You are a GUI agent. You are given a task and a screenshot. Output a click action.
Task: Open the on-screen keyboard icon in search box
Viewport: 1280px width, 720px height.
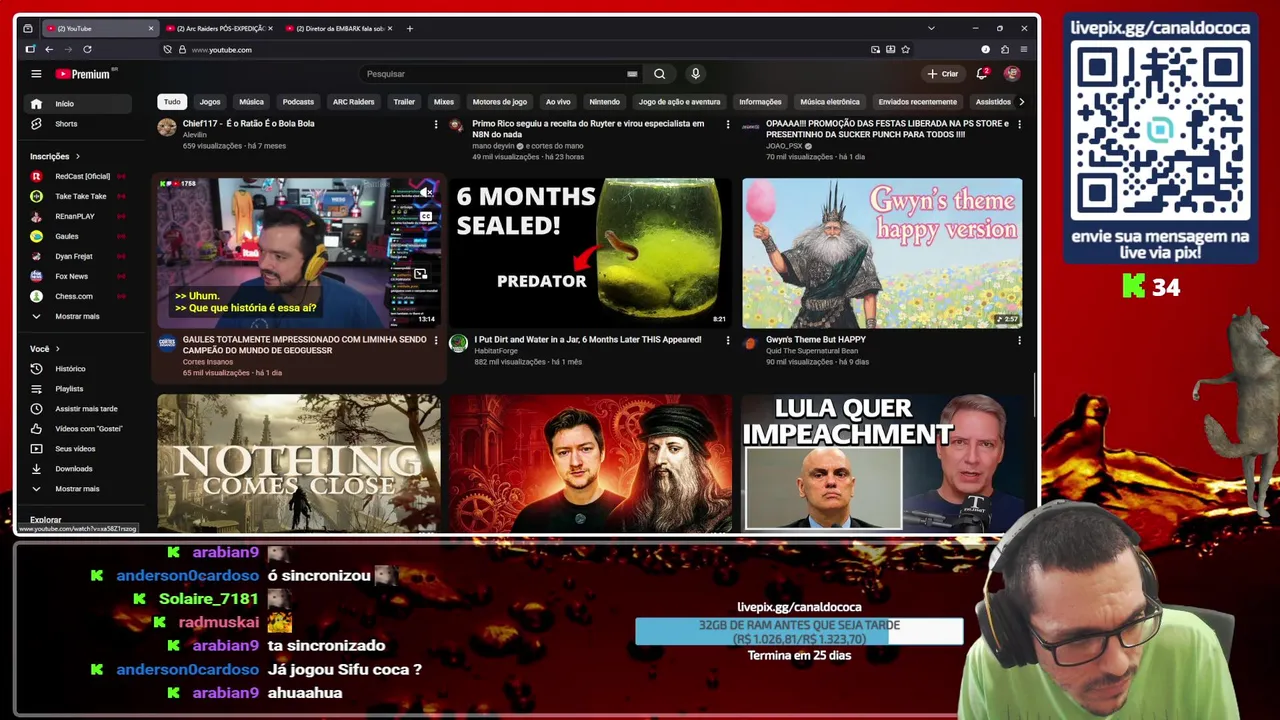pyautogui.click(x=632, y=74)
